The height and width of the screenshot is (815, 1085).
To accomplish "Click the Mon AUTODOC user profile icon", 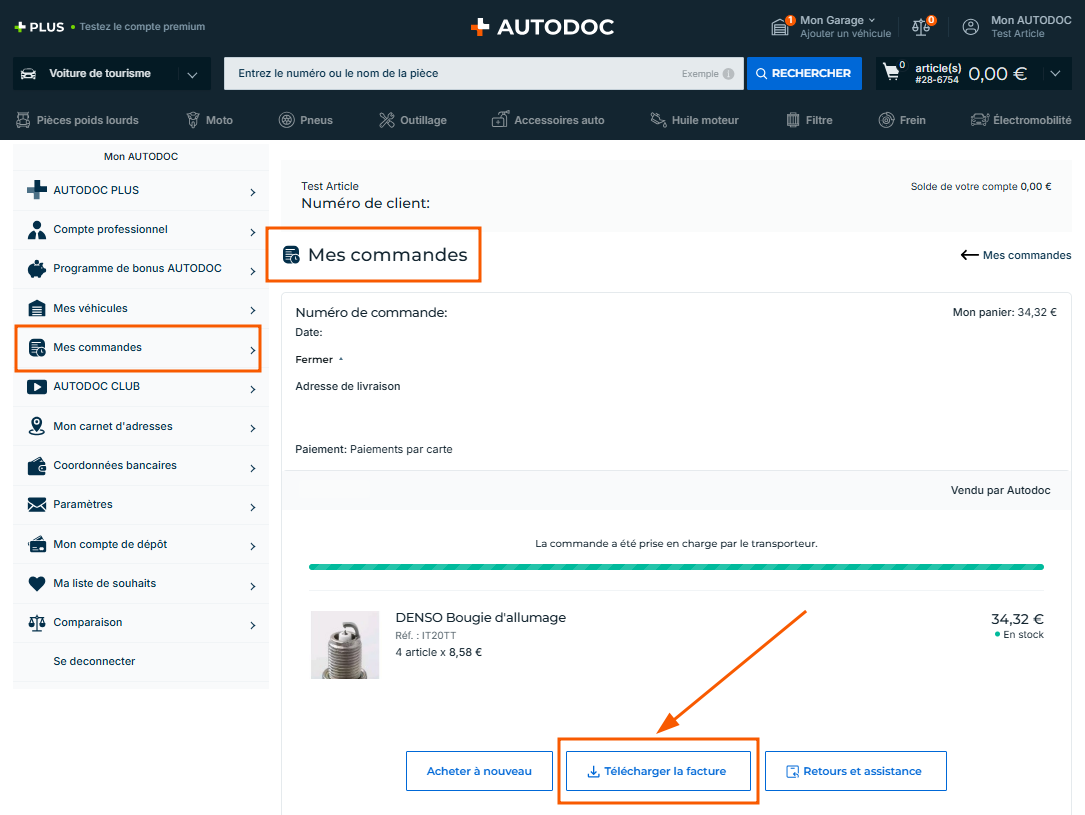I will (x=970, y=27).
